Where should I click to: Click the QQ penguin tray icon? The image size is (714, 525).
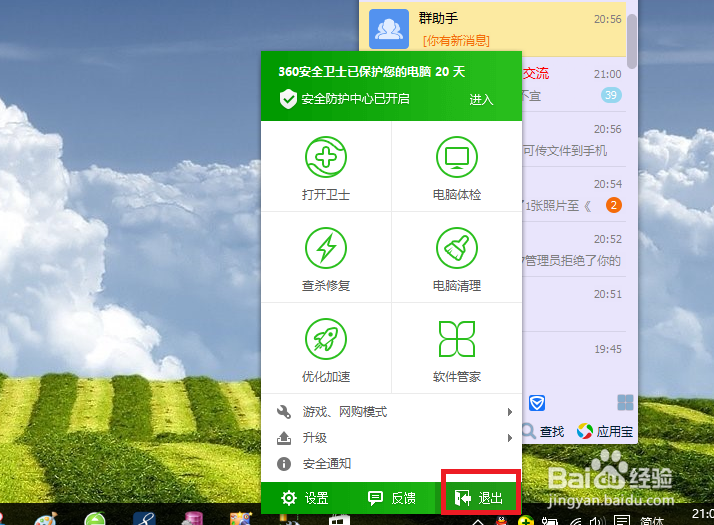pyautogui.click(x=501, y=520)
